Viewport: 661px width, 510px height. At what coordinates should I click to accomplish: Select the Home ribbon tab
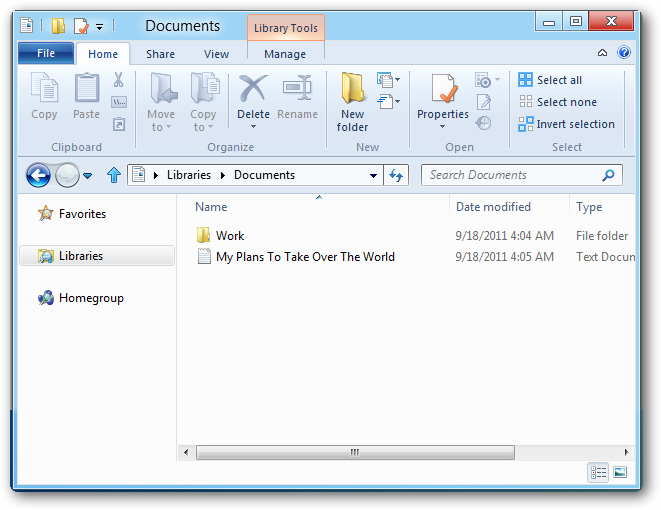[103, 54]
